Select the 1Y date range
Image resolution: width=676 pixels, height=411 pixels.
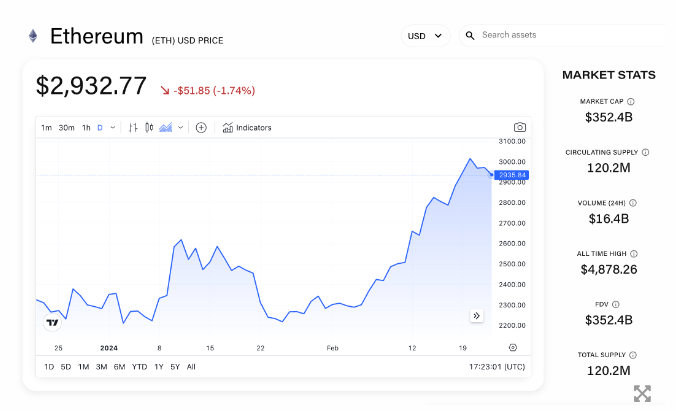(x=158, y=367)
